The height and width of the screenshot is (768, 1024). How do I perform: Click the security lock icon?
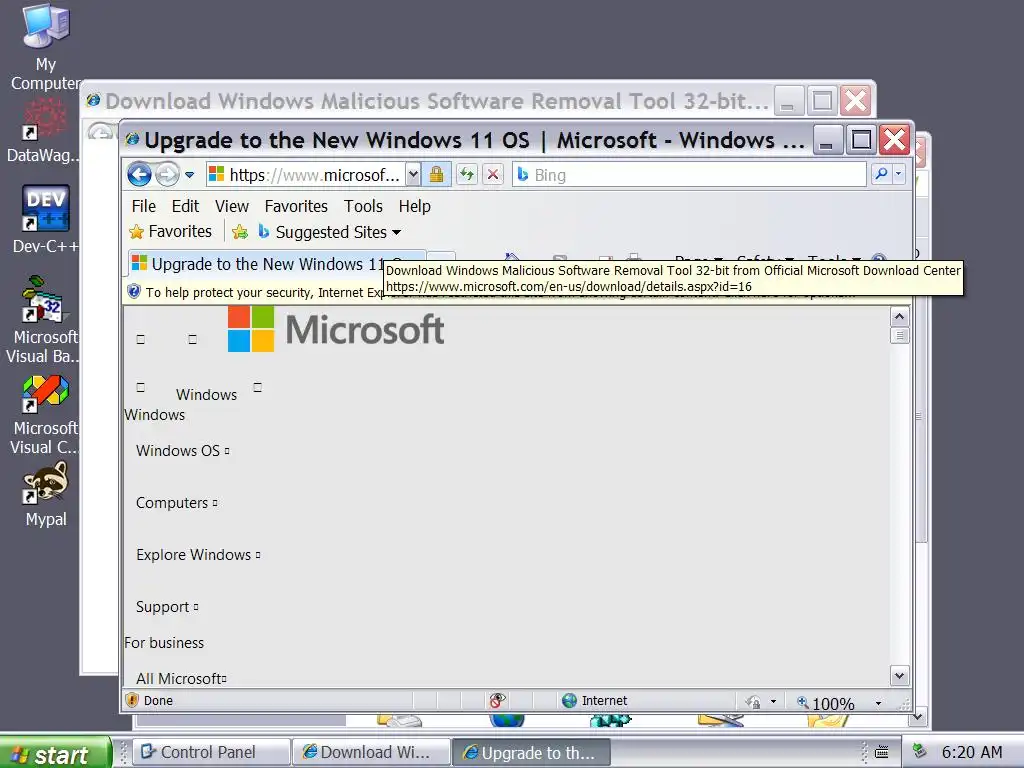(x=436, y=175)
